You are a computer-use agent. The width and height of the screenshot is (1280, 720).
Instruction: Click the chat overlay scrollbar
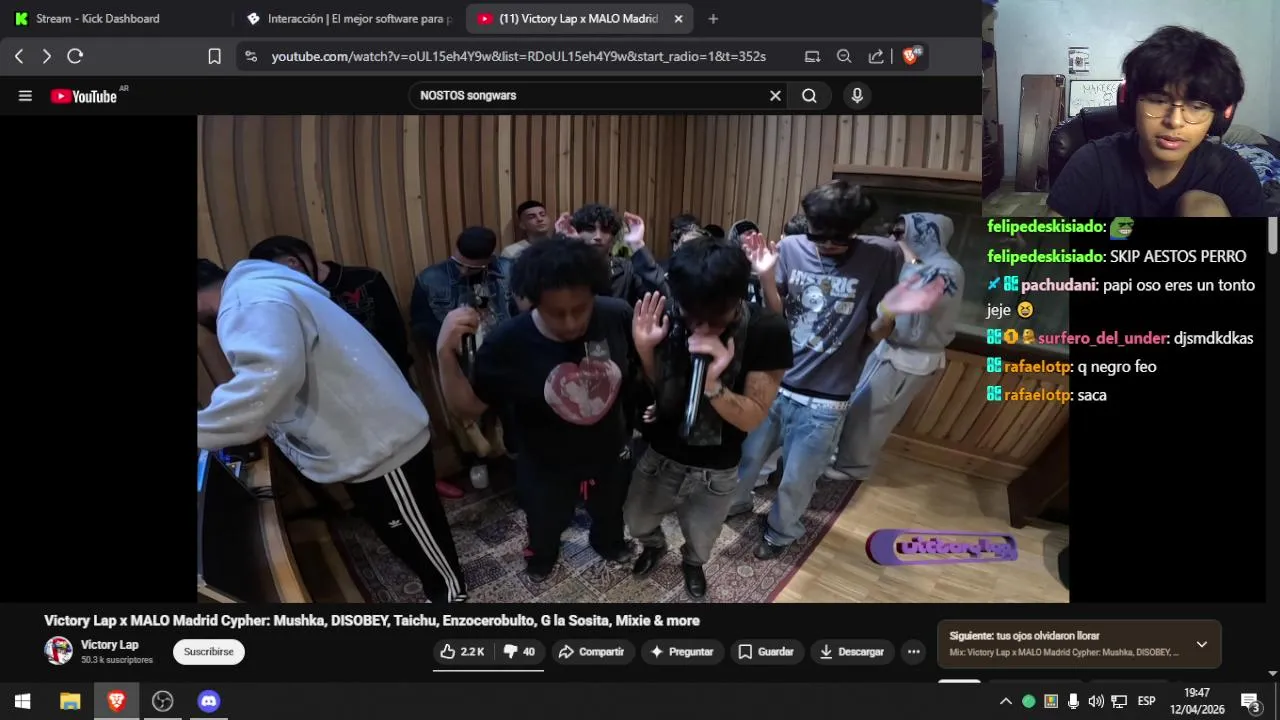pos(1273,235)
